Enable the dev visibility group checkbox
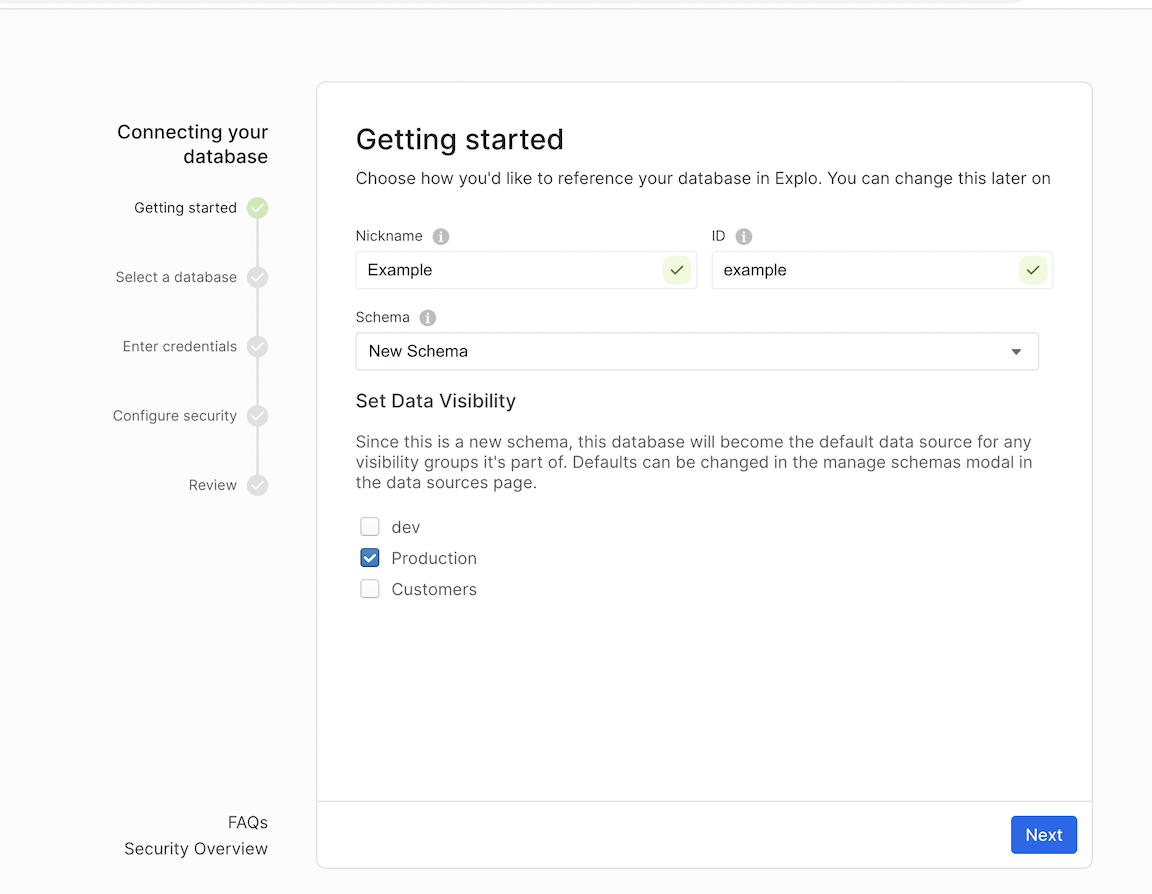 pyautogui.click(x=370, y=526)
